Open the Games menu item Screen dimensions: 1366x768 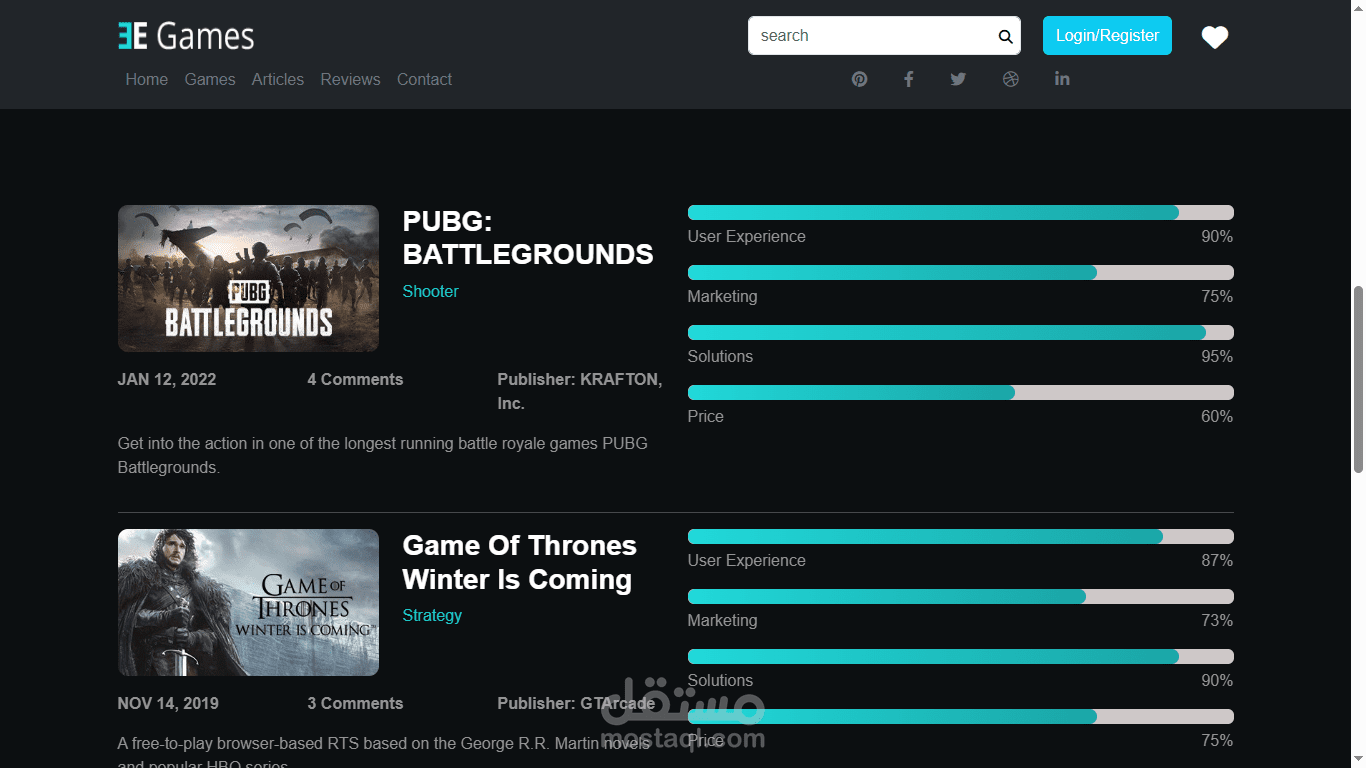(210, 79)
